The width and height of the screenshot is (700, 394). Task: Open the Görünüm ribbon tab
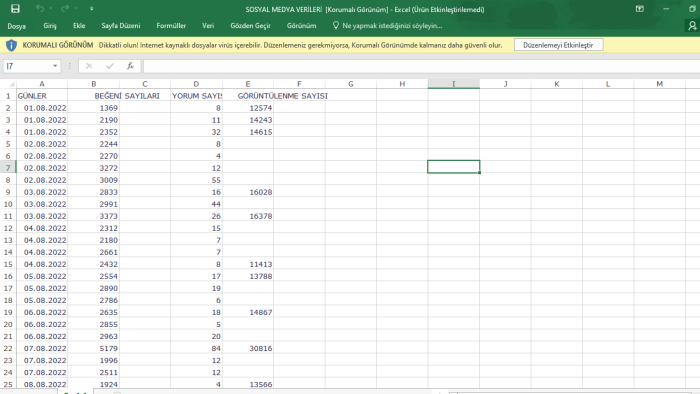pyautogui.click(x=301, y=26)
